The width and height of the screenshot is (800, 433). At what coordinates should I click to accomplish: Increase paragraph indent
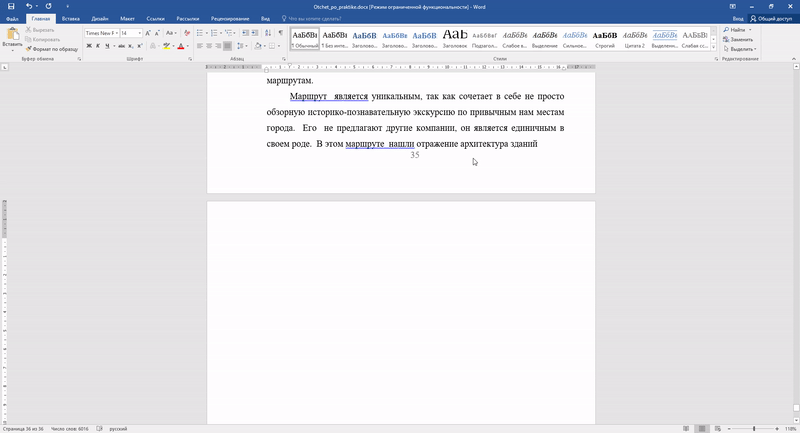(255, 33)
